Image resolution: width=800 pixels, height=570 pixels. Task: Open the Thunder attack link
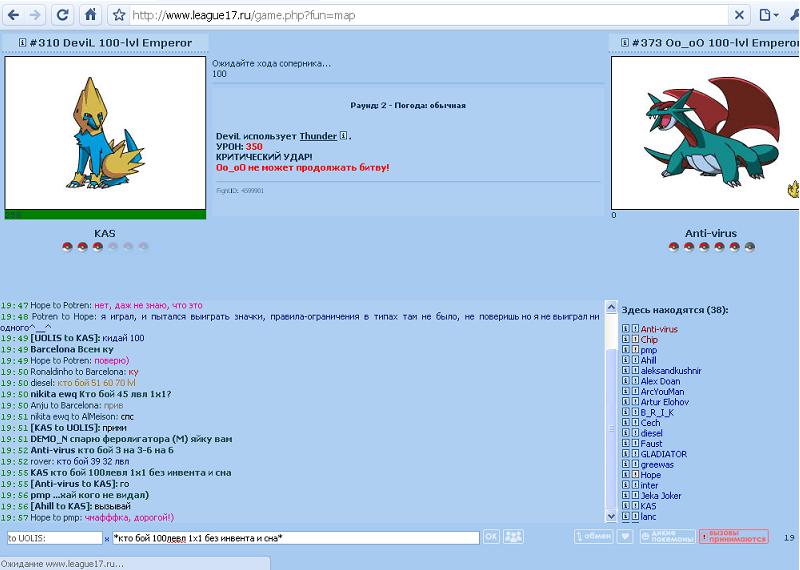click(318, 136)
